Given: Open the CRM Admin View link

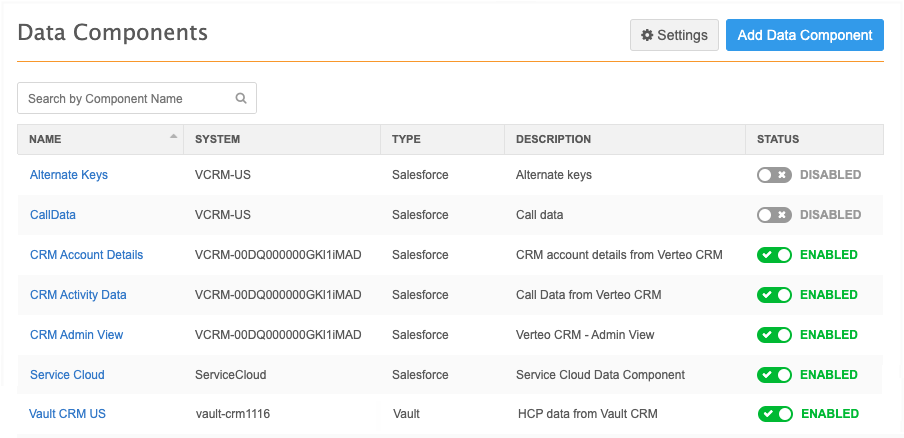Looking at the screenshot, I should [76, 335].
